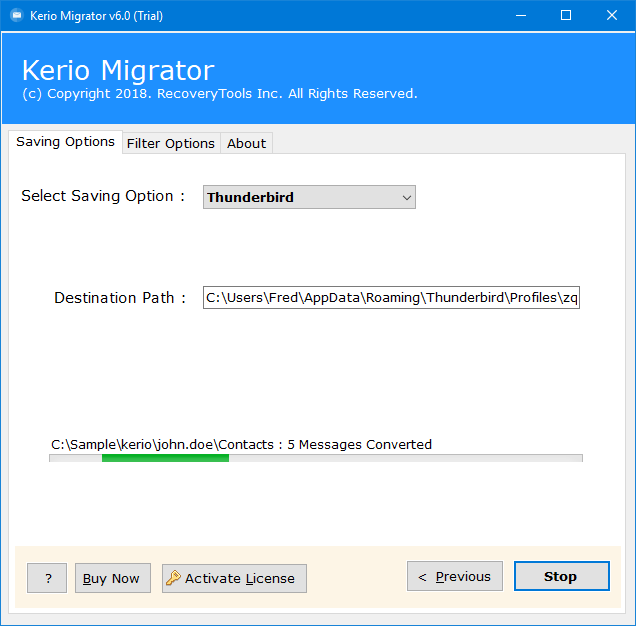Open the About tab
This screenshot has width=636, height=626.
coord(246,143)
